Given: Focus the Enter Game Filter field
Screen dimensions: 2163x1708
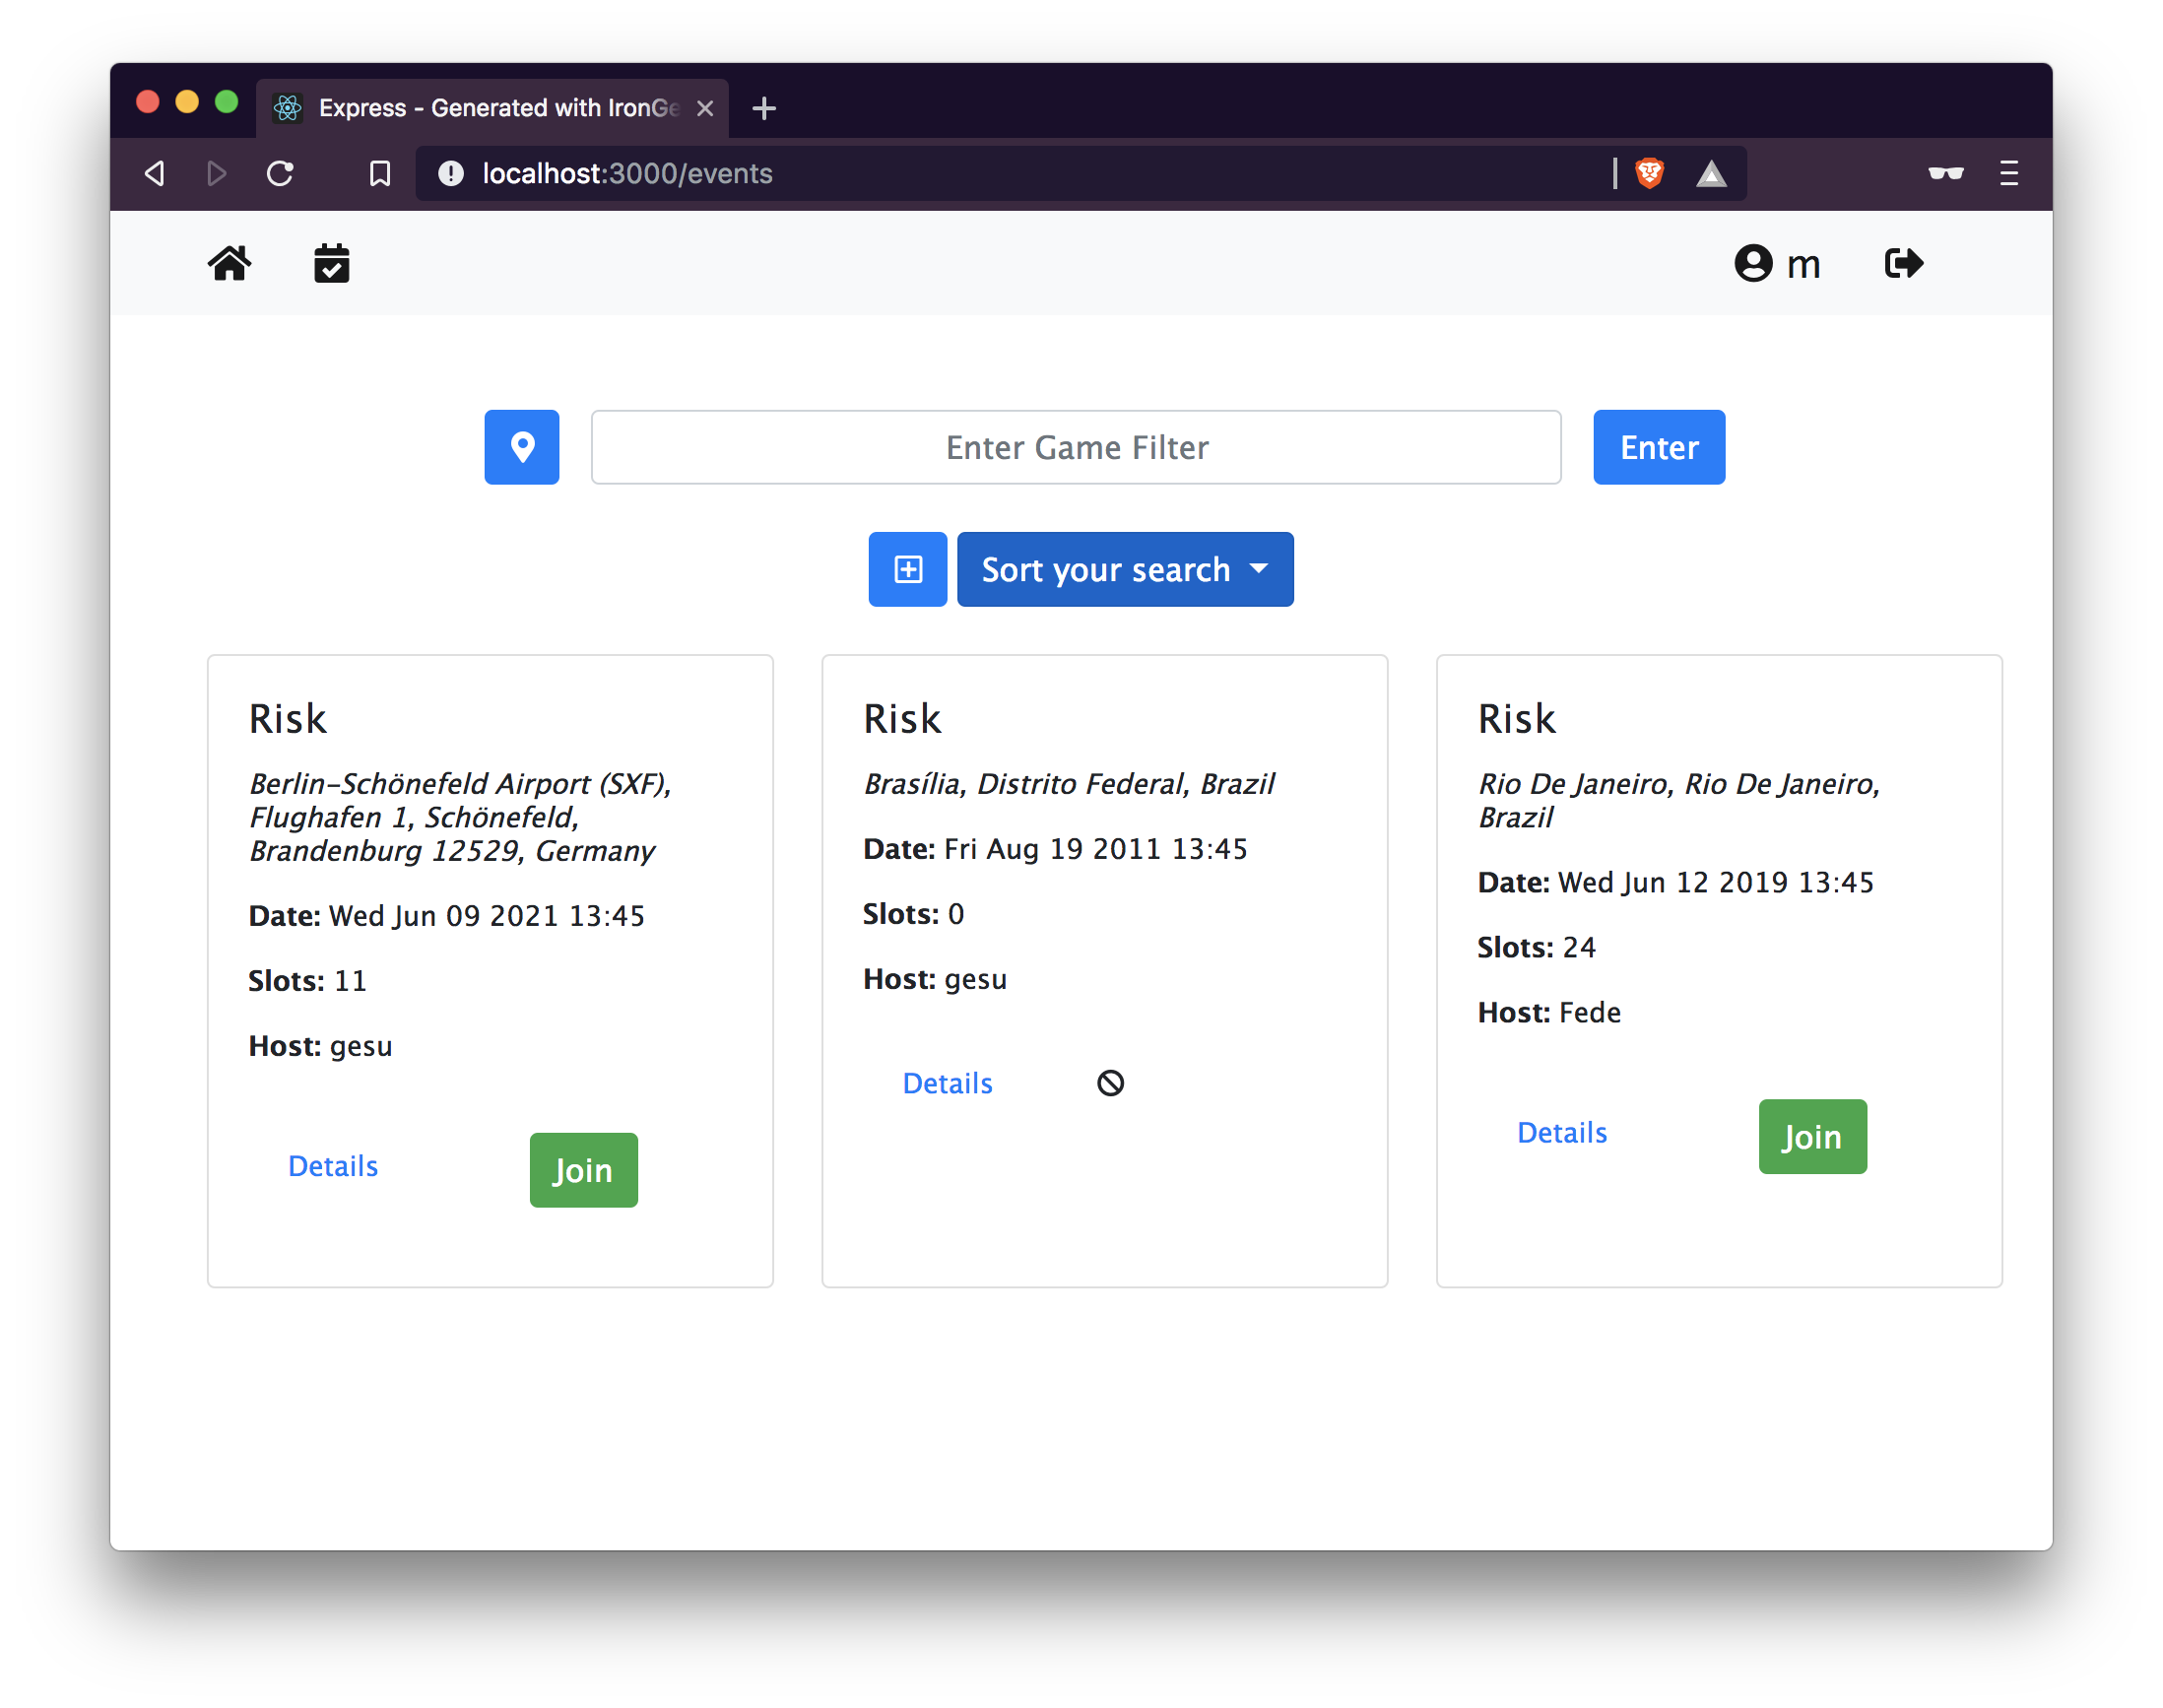Looking at the screenshot, I should tap(1076, 447).
